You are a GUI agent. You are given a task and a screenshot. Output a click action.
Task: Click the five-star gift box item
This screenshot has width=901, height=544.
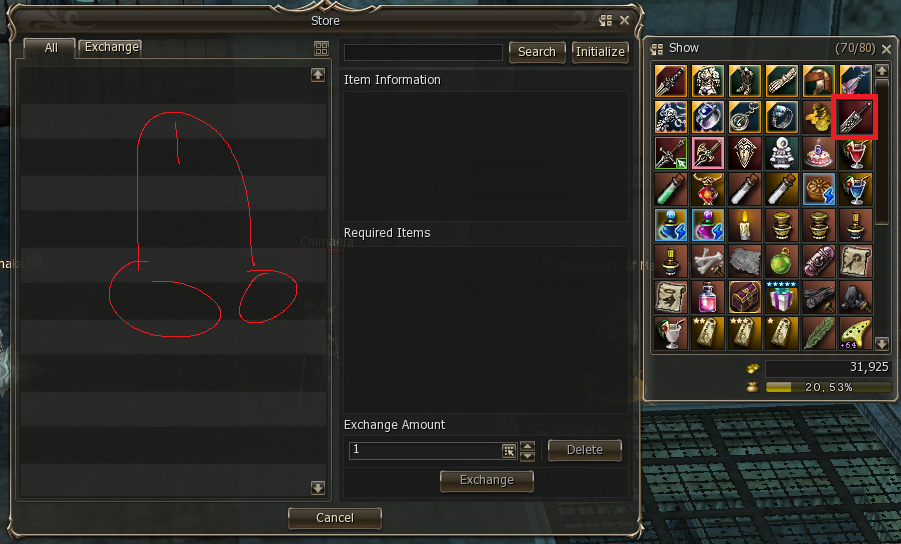point(781,298)
